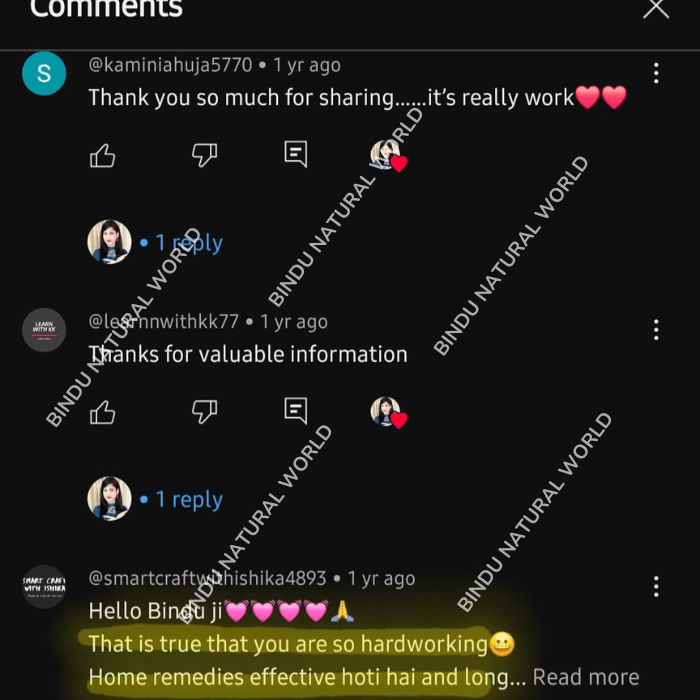Viewport: 700px width, 700px height.
Task: Dislike the learnnwithkk77 comment
Action: coord(204,412)
